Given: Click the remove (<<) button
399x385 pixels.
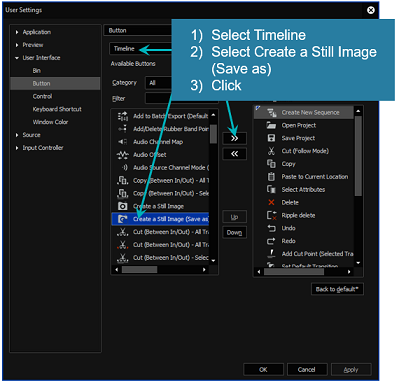Looking at the screenshot, I should [x=234, y=154].
